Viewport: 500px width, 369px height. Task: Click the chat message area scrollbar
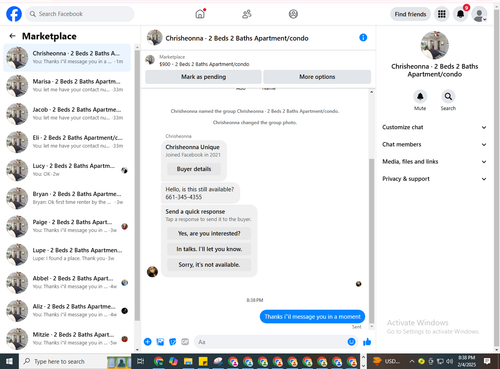coord(372,240)
